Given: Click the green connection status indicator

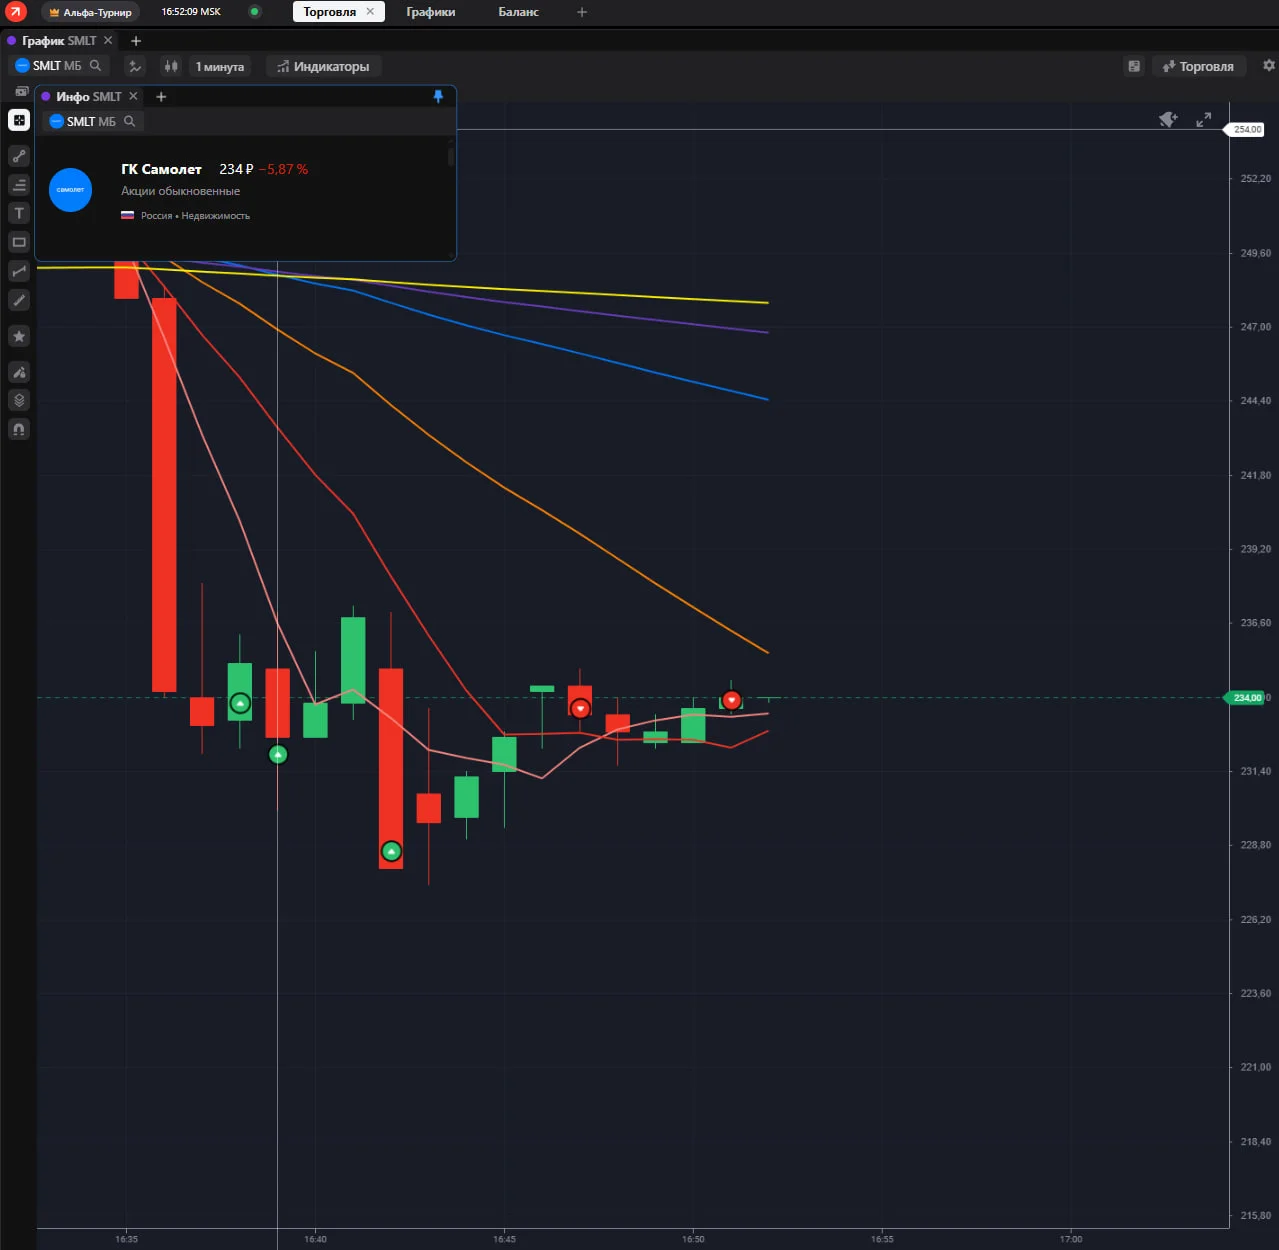Looking at the screenshot, I should pos(255,12).
